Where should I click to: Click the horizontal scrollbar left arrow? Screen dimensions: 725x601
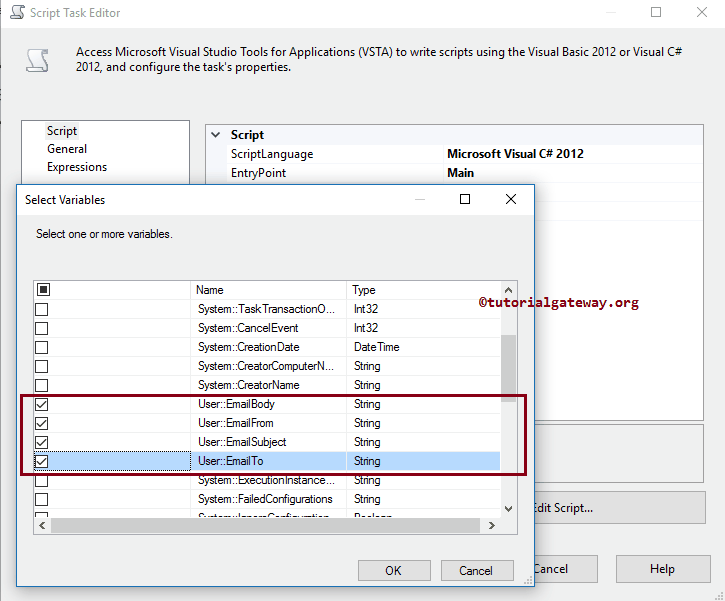coord(42,526)
